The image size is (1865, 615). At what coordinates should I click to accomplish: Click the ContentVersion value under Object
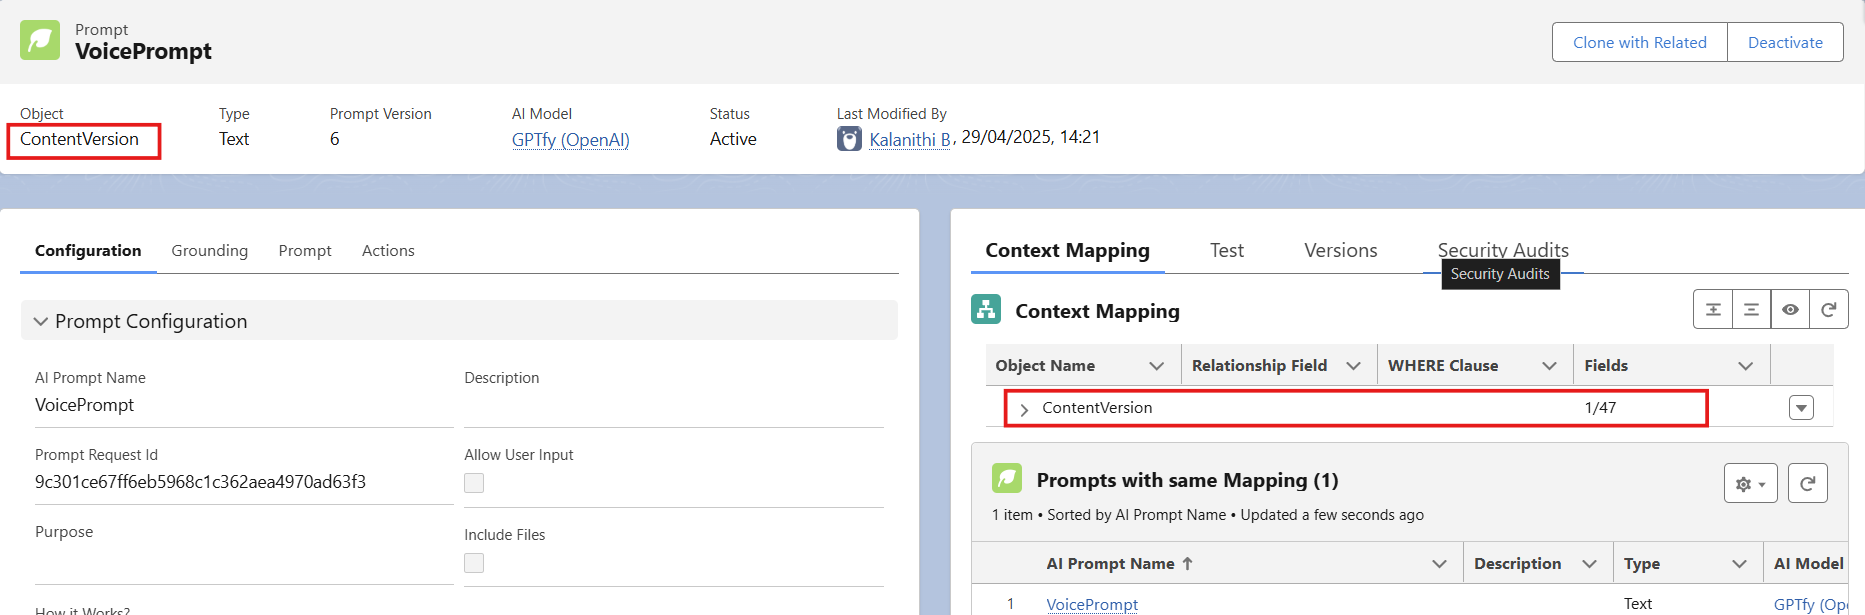click(x=79, y=139)
